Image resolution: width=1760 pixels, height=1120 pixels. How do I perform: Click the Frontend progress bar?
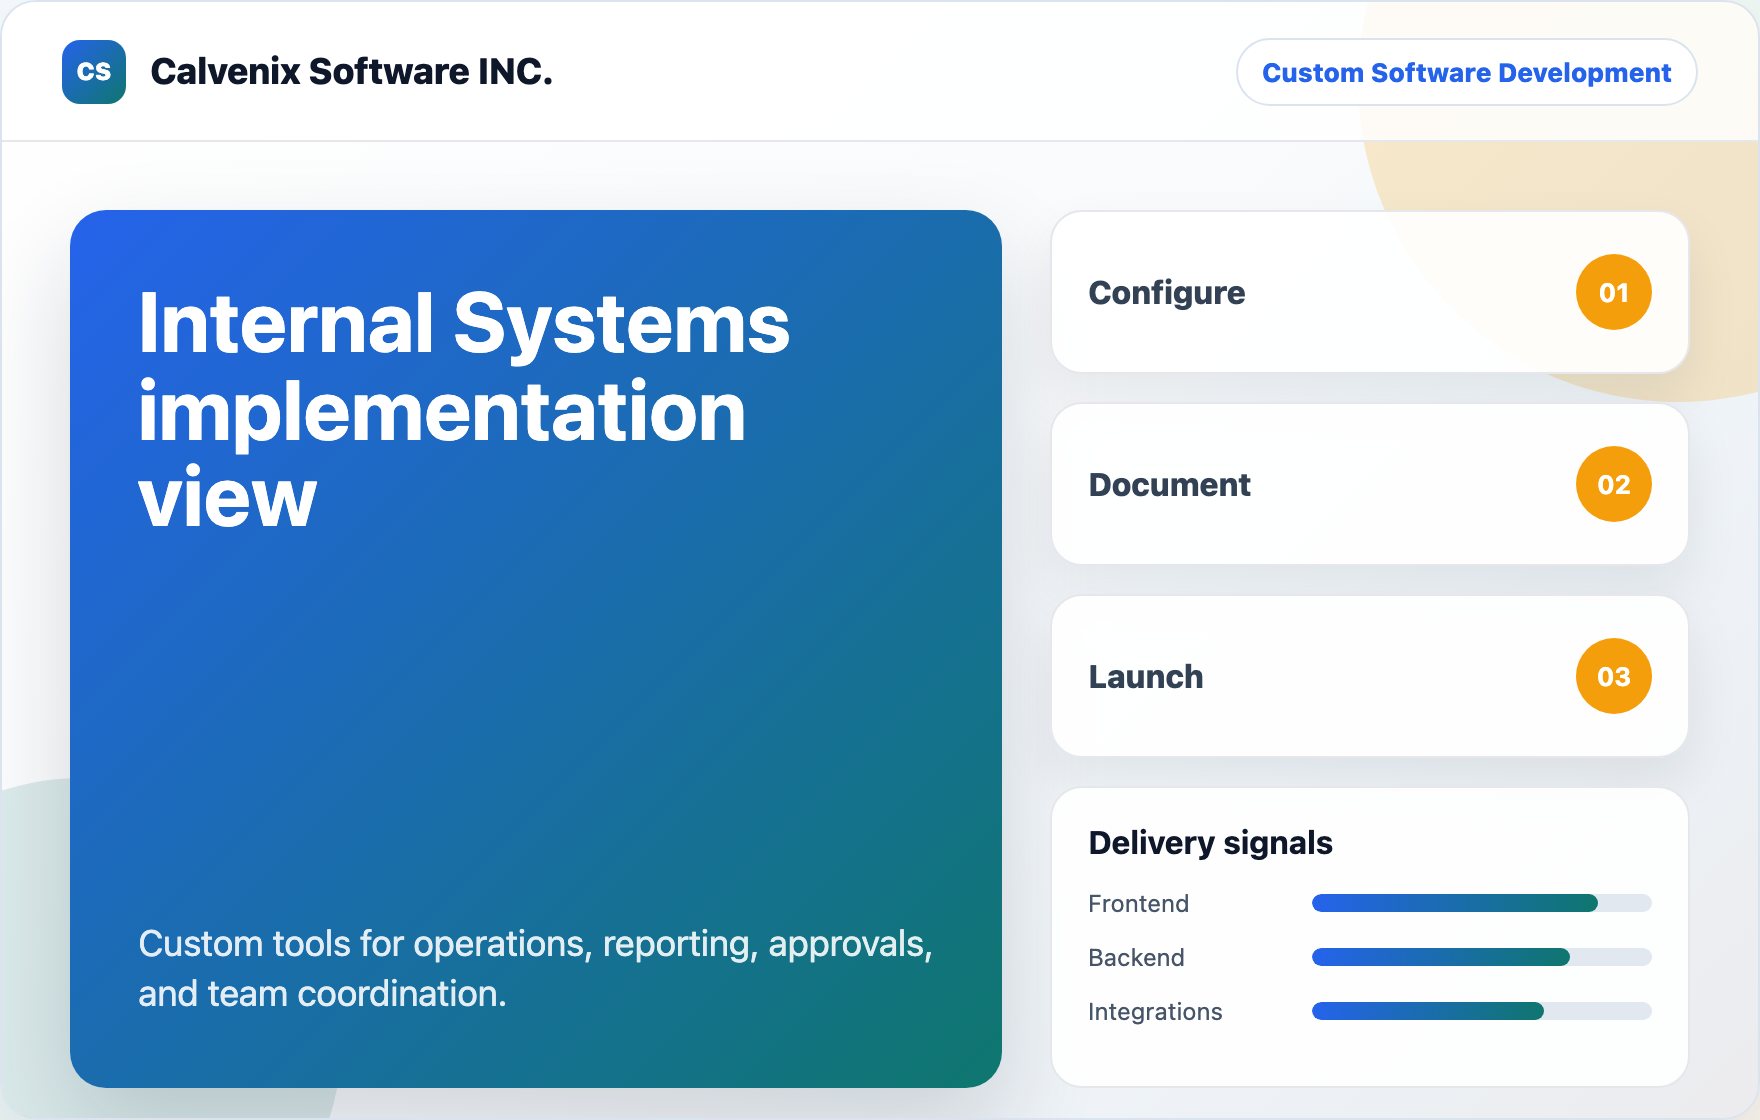point(1481,903)
